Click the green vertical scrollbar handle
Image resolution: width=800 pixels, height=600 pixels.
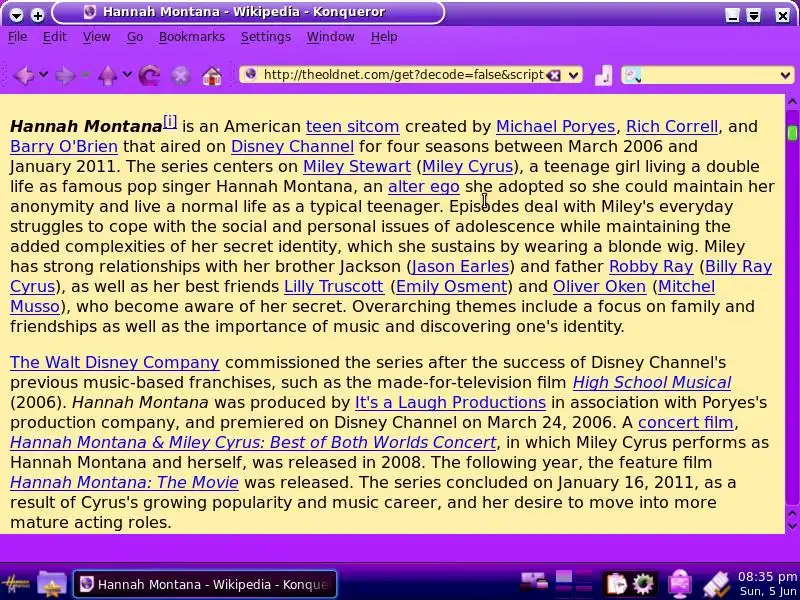click(792, 133)
